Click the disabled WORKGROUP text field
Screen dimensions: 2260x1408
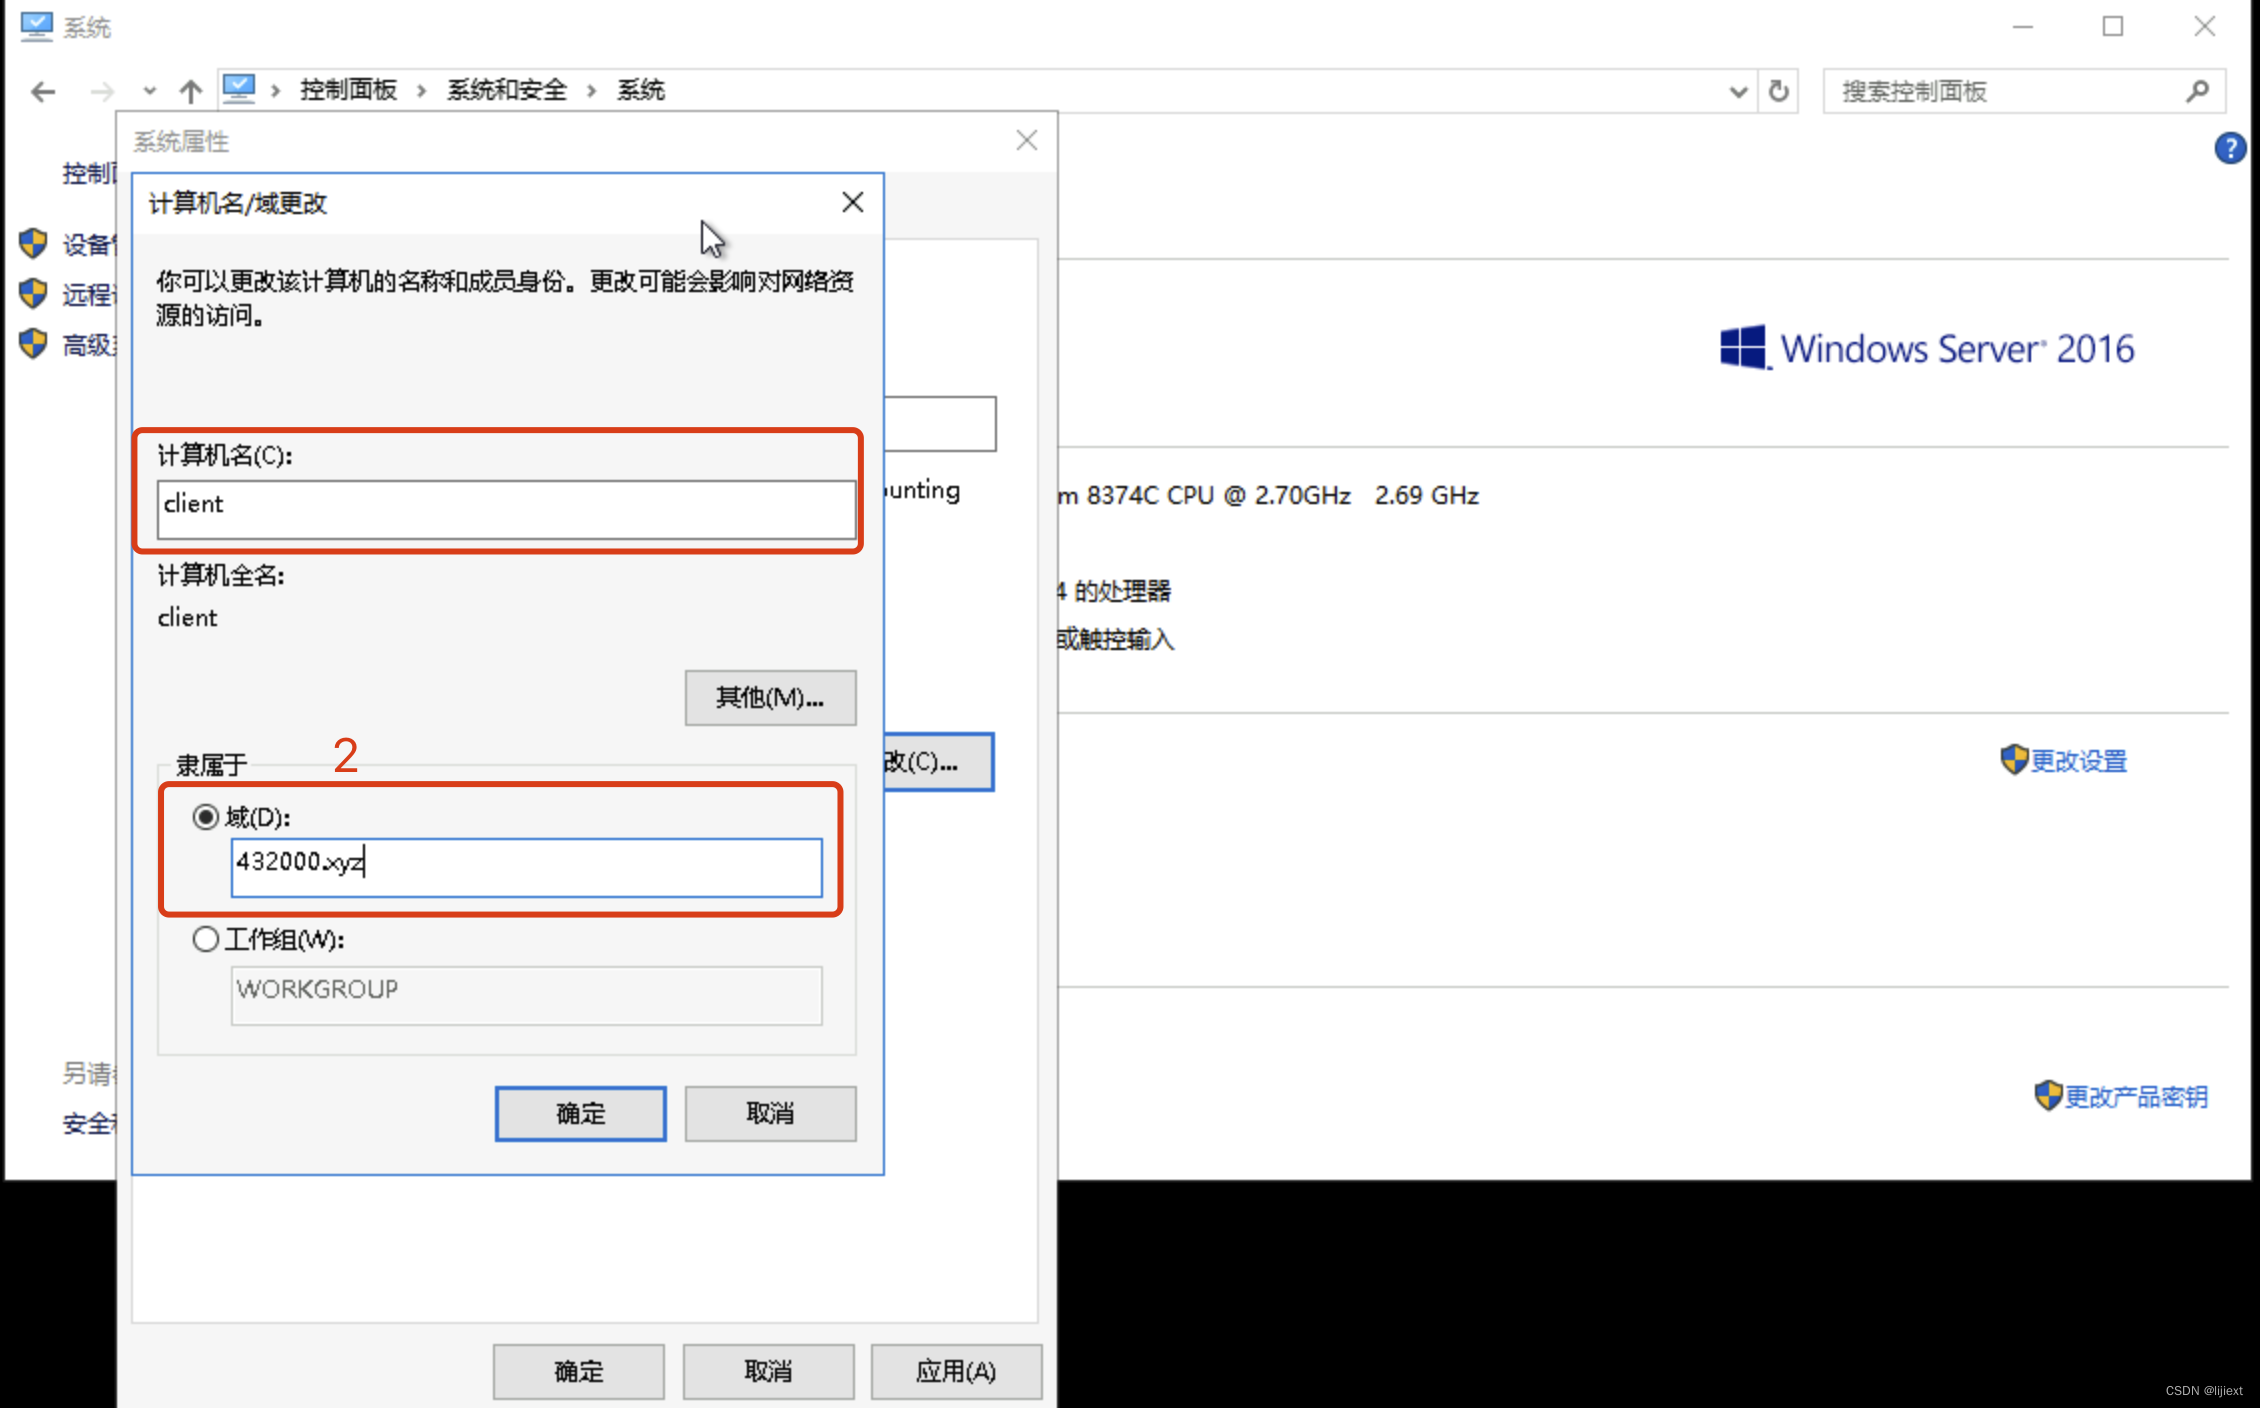pos(526,994)
